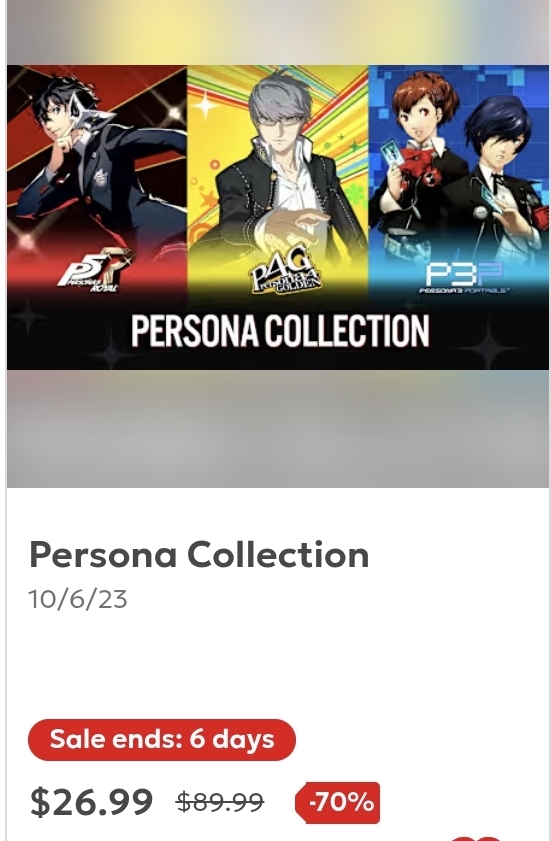Select the Persona 4 Golden yellow artwork panel
Image resolution: width=551 pixels, height=841 pixels.
click(278, 182)
